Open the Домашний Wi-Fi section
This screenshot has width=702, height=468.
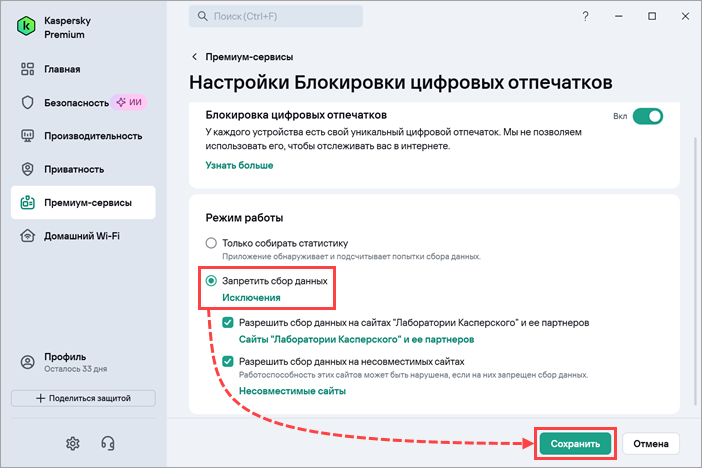70,236
